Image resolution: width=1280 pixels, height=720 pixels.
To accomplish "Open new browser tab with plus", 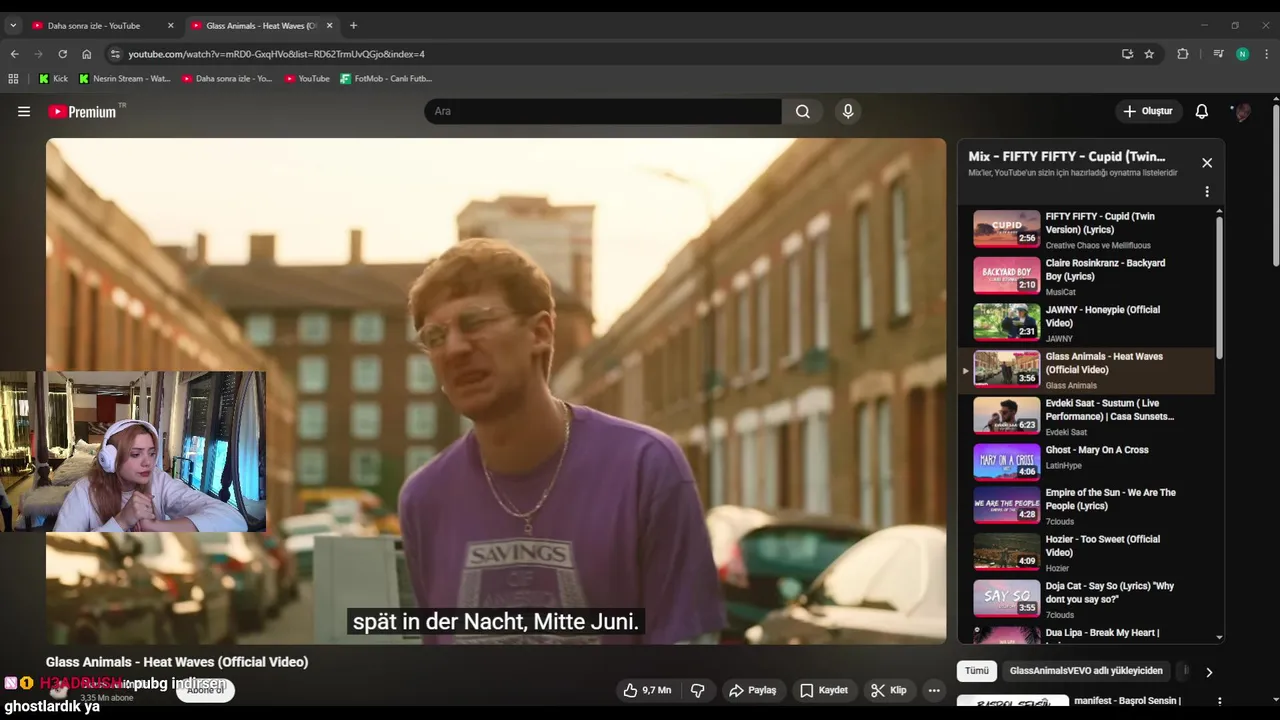I will [353, 25].
